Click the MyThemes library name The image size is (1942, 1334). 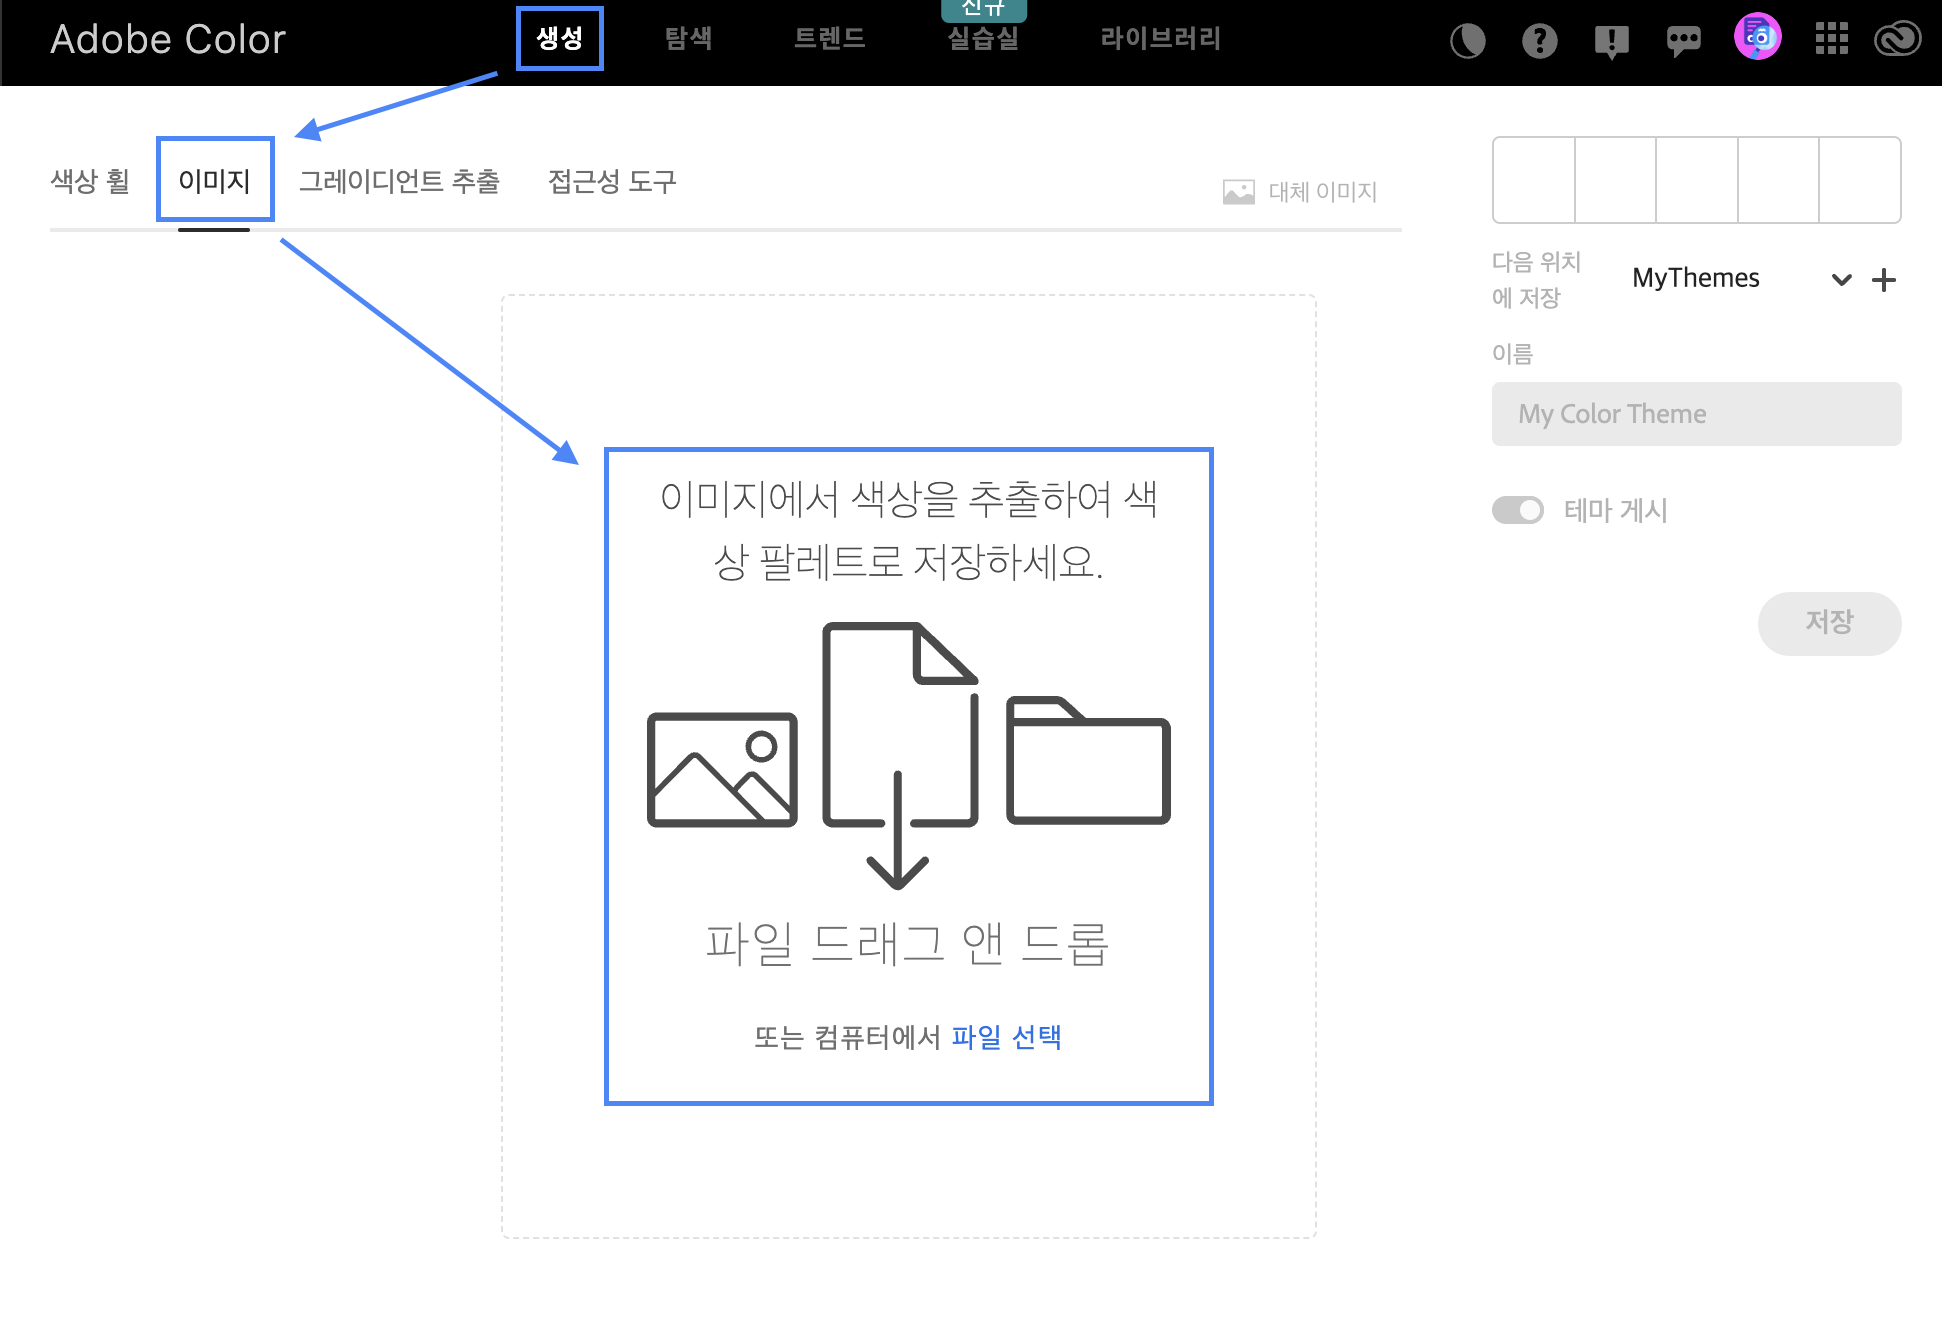(x=1695, y=278)
